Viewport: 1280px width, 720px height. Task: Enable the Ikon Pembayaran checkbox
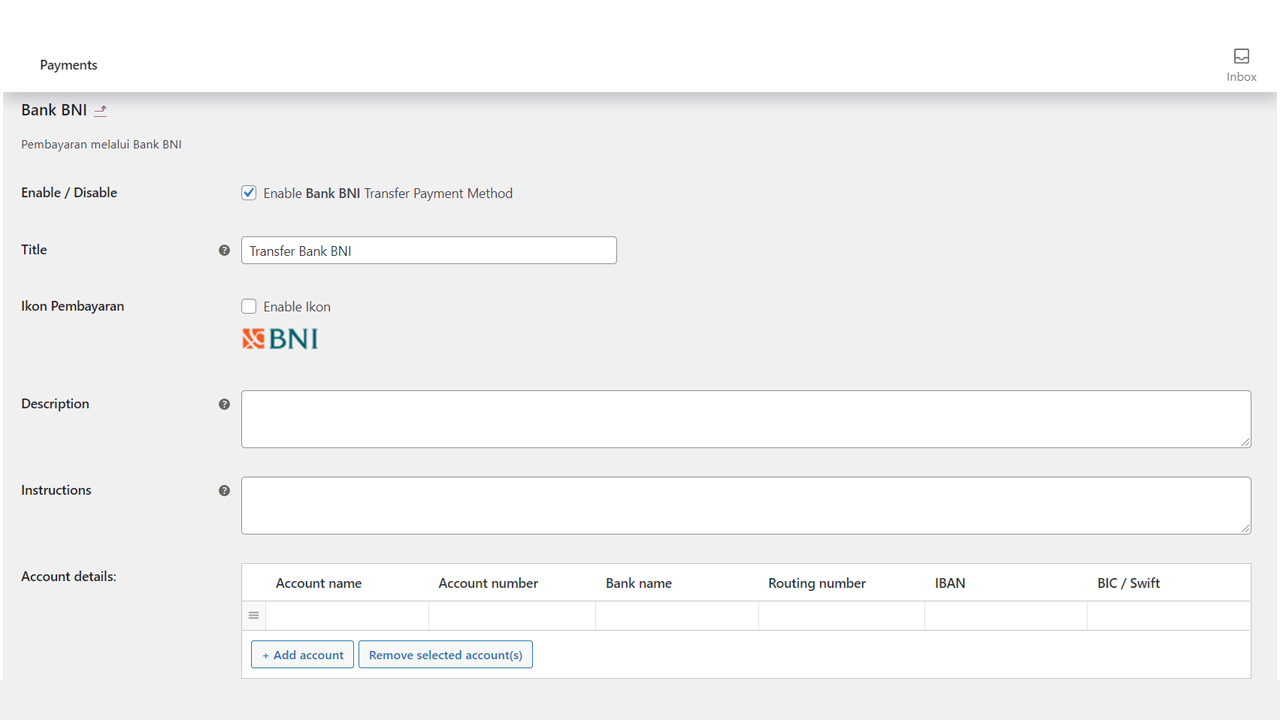(x=248, y=306)
